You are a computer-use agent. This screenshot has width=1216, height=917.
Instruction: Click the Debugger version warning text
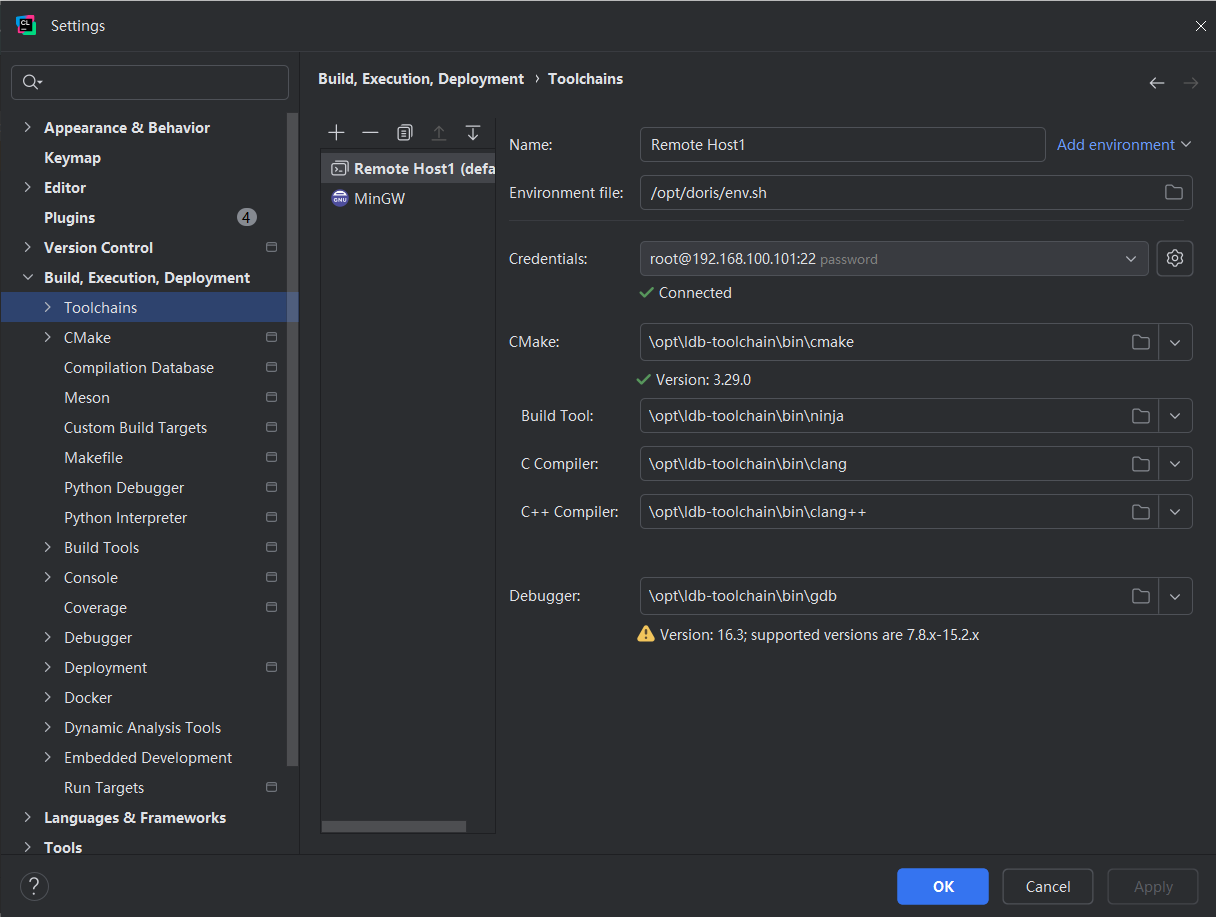(819, 634)
